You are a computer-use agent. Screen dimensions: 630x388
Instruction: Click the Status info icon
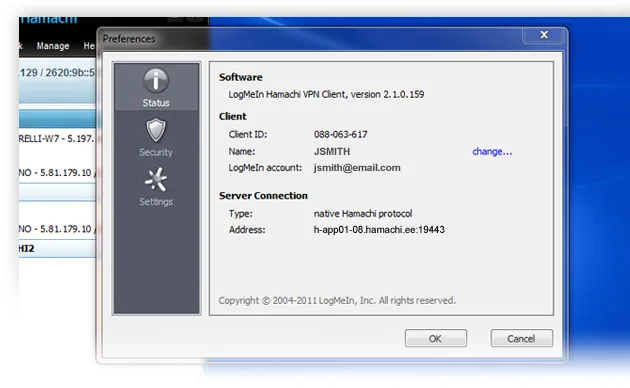156,81
